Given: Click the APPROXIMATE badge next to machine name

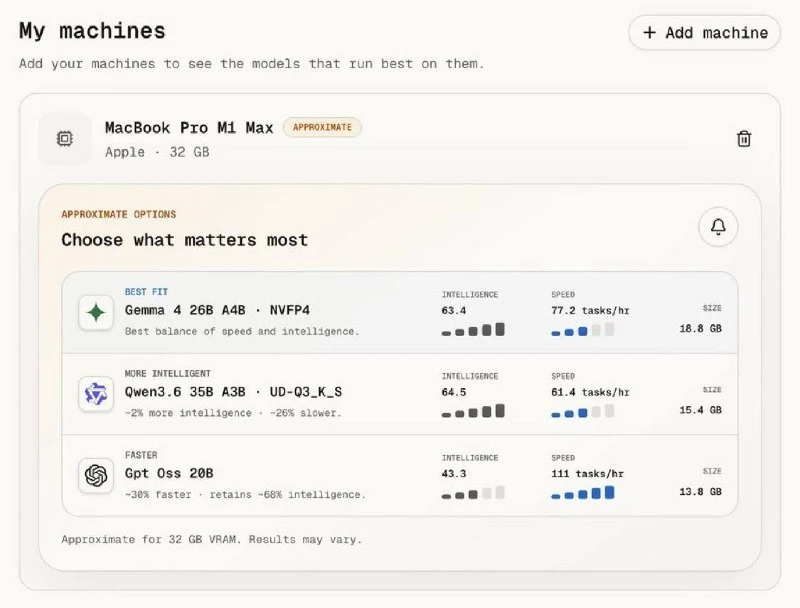Looking at the screenshot, I should (x=322, y=128).
